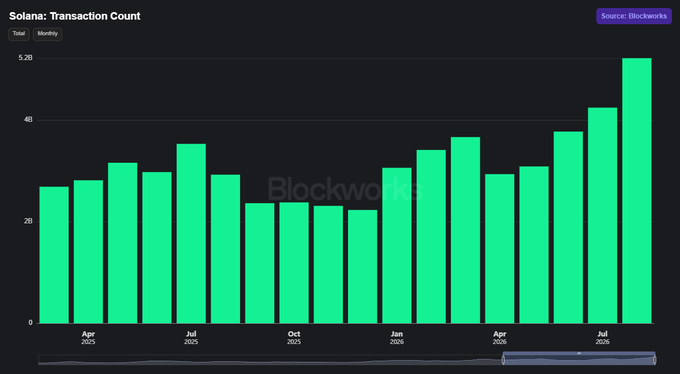The width and height of the screenshot is (680, 374).
Task: Click the April 2025 bar
Action: click(88, 252)
